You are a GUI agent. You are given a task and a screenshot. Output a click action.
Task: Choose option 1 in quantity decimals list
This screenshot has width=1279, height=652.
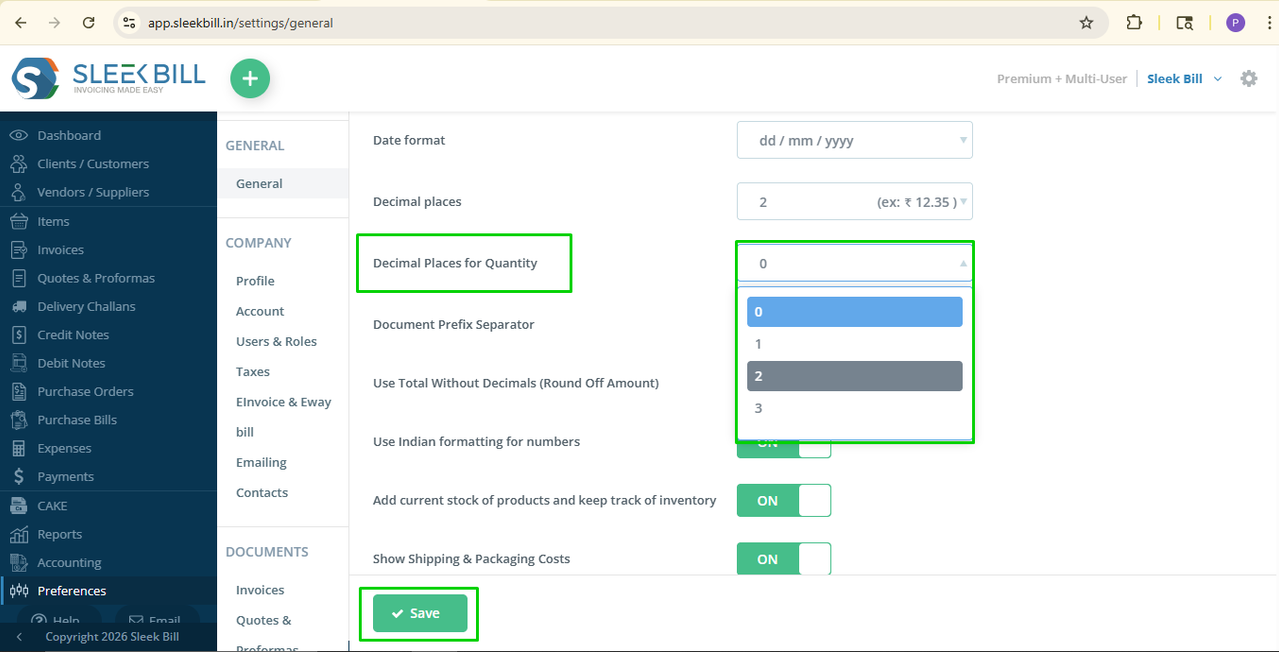tap(855, 344)
